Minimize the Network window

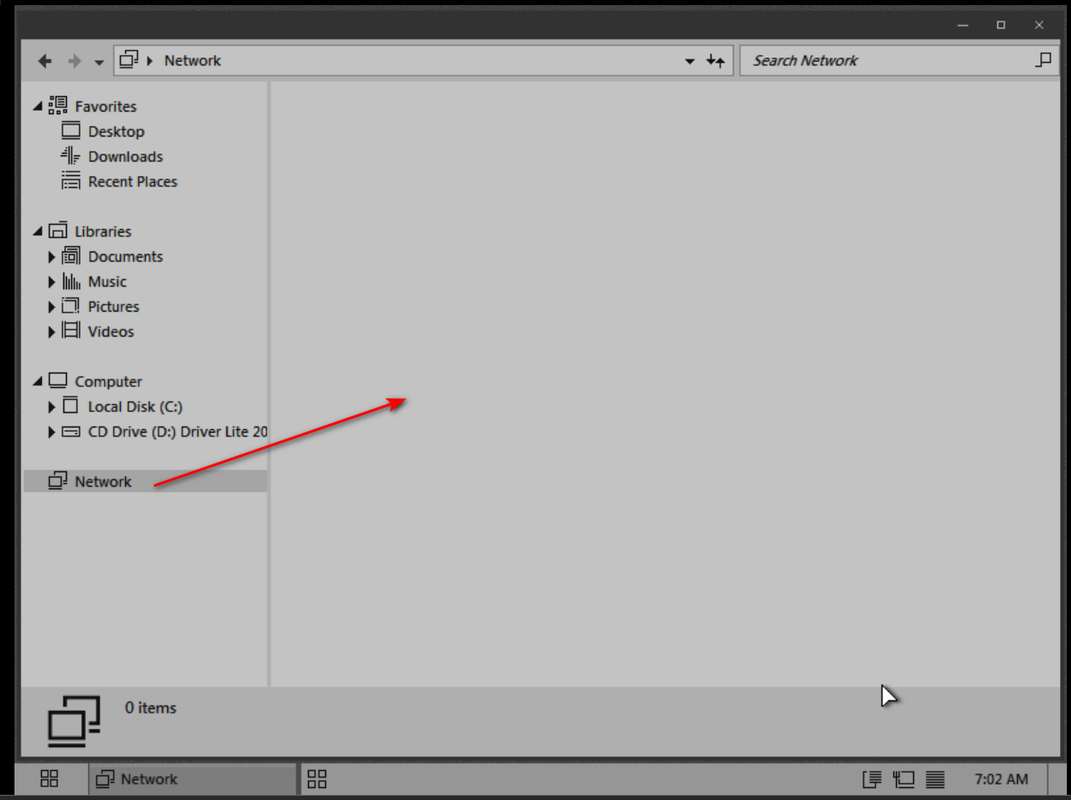point(963,25)
